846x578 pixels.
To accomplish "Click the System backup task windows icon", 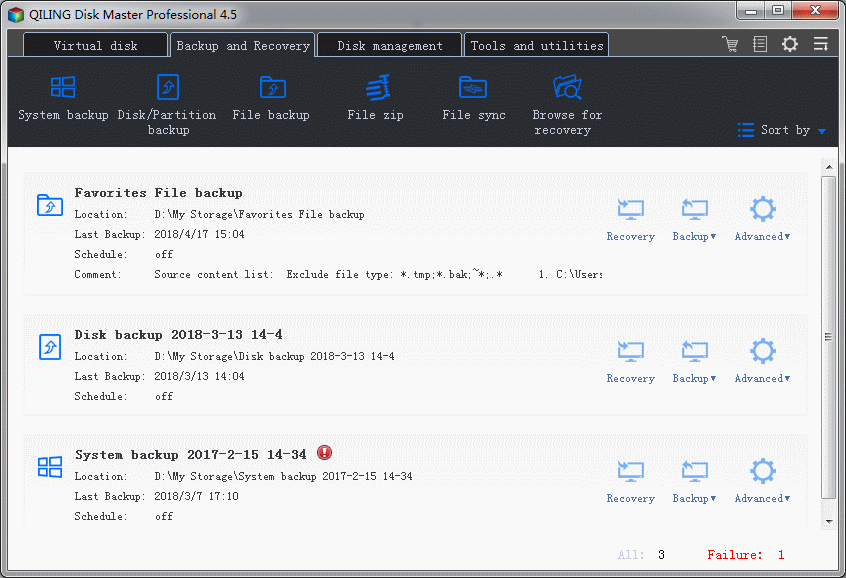I will [x=50, y=467].
